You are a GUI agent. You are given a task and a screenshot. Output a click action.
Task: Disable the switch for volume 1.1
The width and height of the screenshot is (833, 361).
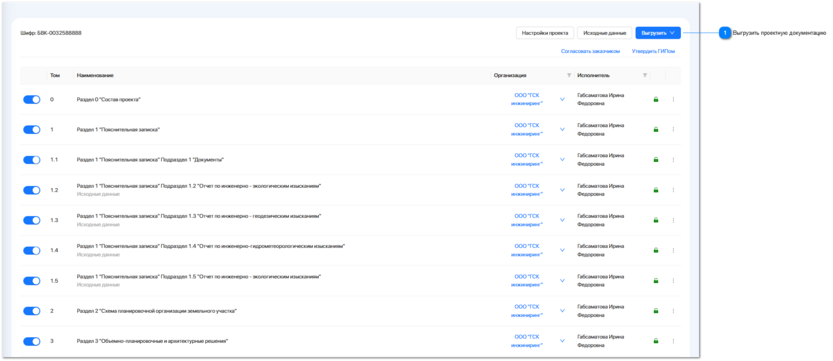(32, 160)
